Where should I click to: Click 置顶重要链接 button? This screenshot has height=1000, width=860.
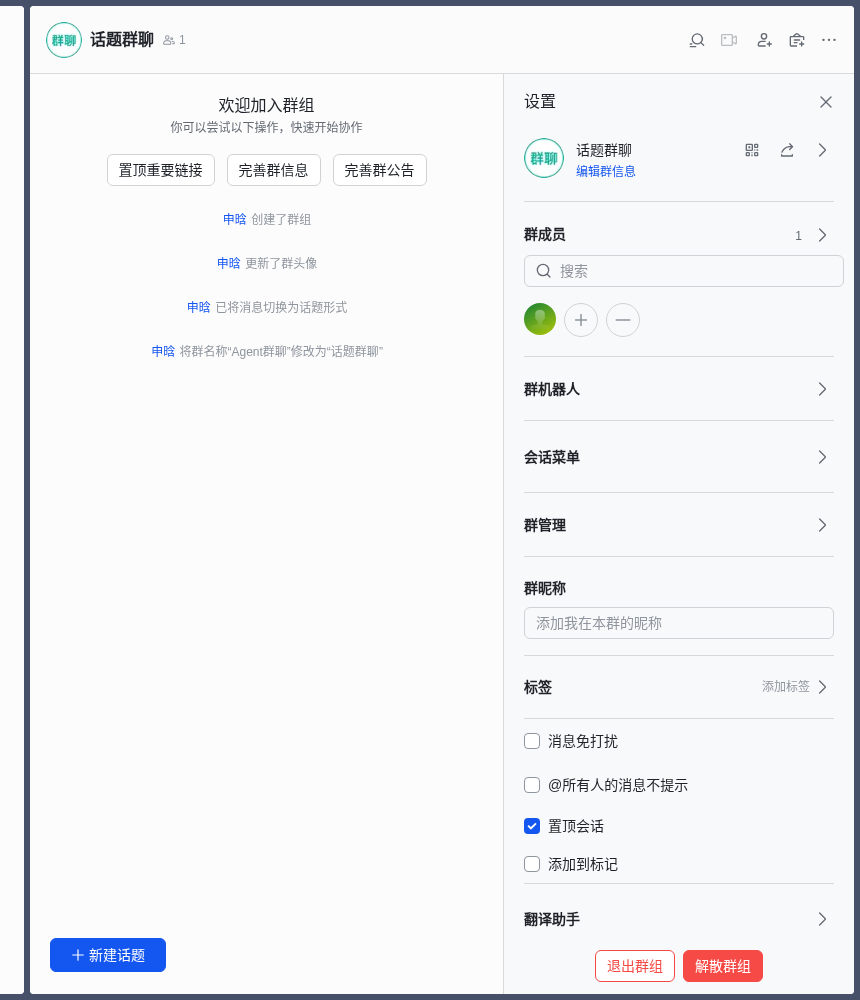[x=161, y=170]
